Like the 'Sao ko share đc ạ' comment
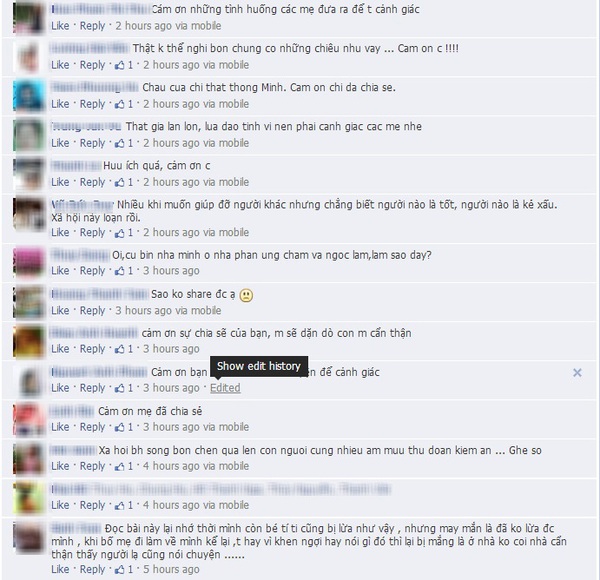600x580 pixels. 60,311
